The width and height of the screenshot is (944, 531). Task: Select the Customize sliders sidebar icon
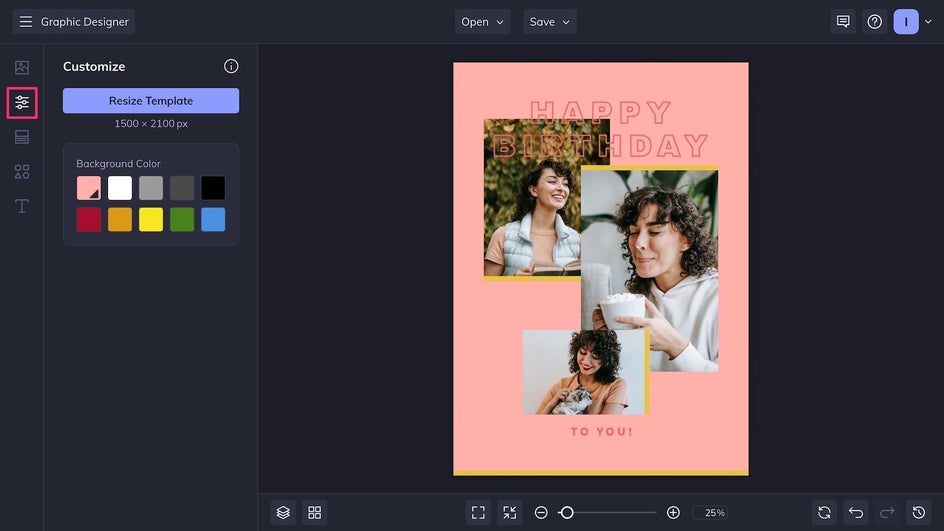(x=22, y=102)
